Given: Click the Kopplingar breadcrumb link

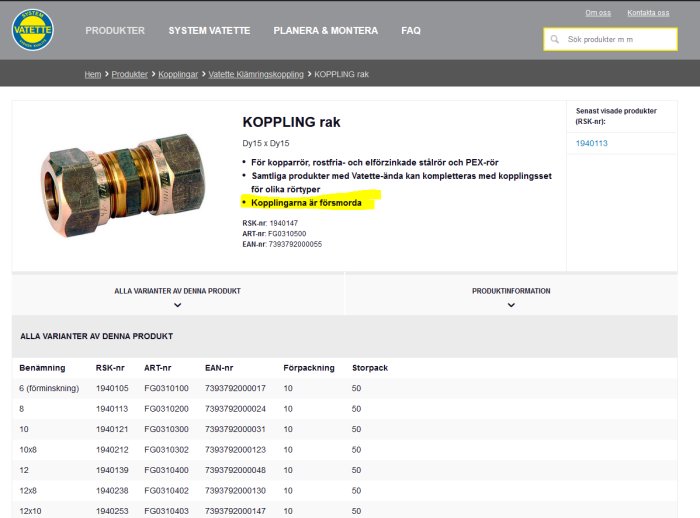Looking at the screenshot, I should point(178,74).
